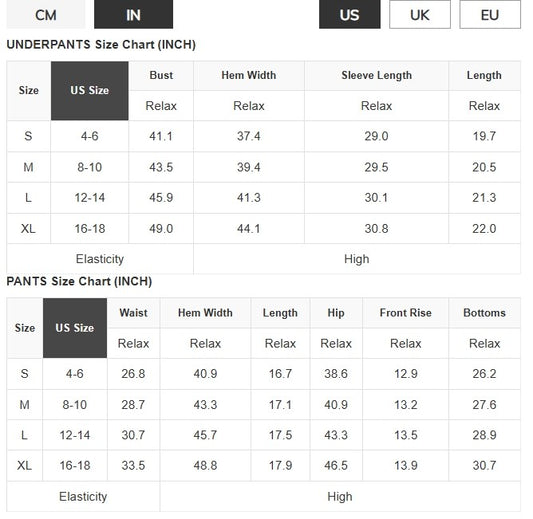Switch to UK sizing
This screenshot has height=519, width=533.
420,15
